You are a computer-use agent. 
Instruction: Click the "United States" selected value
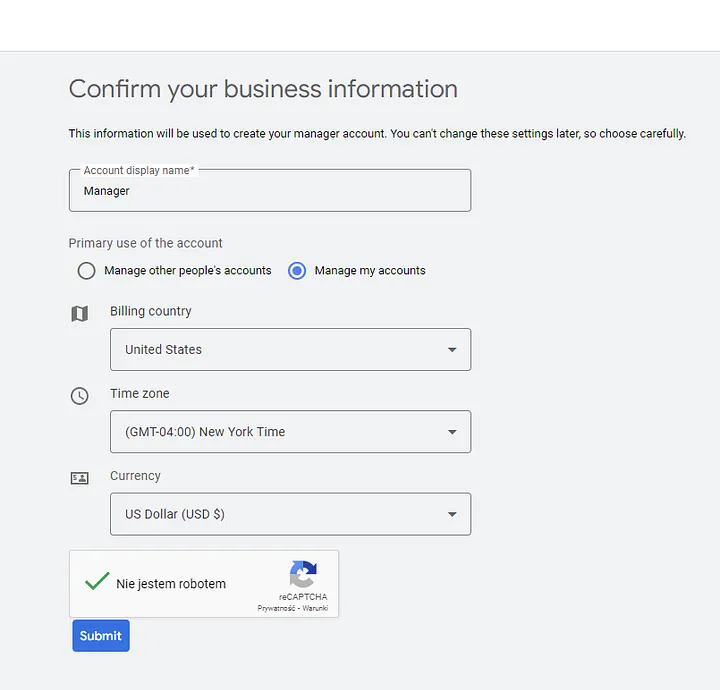(163, 350)
